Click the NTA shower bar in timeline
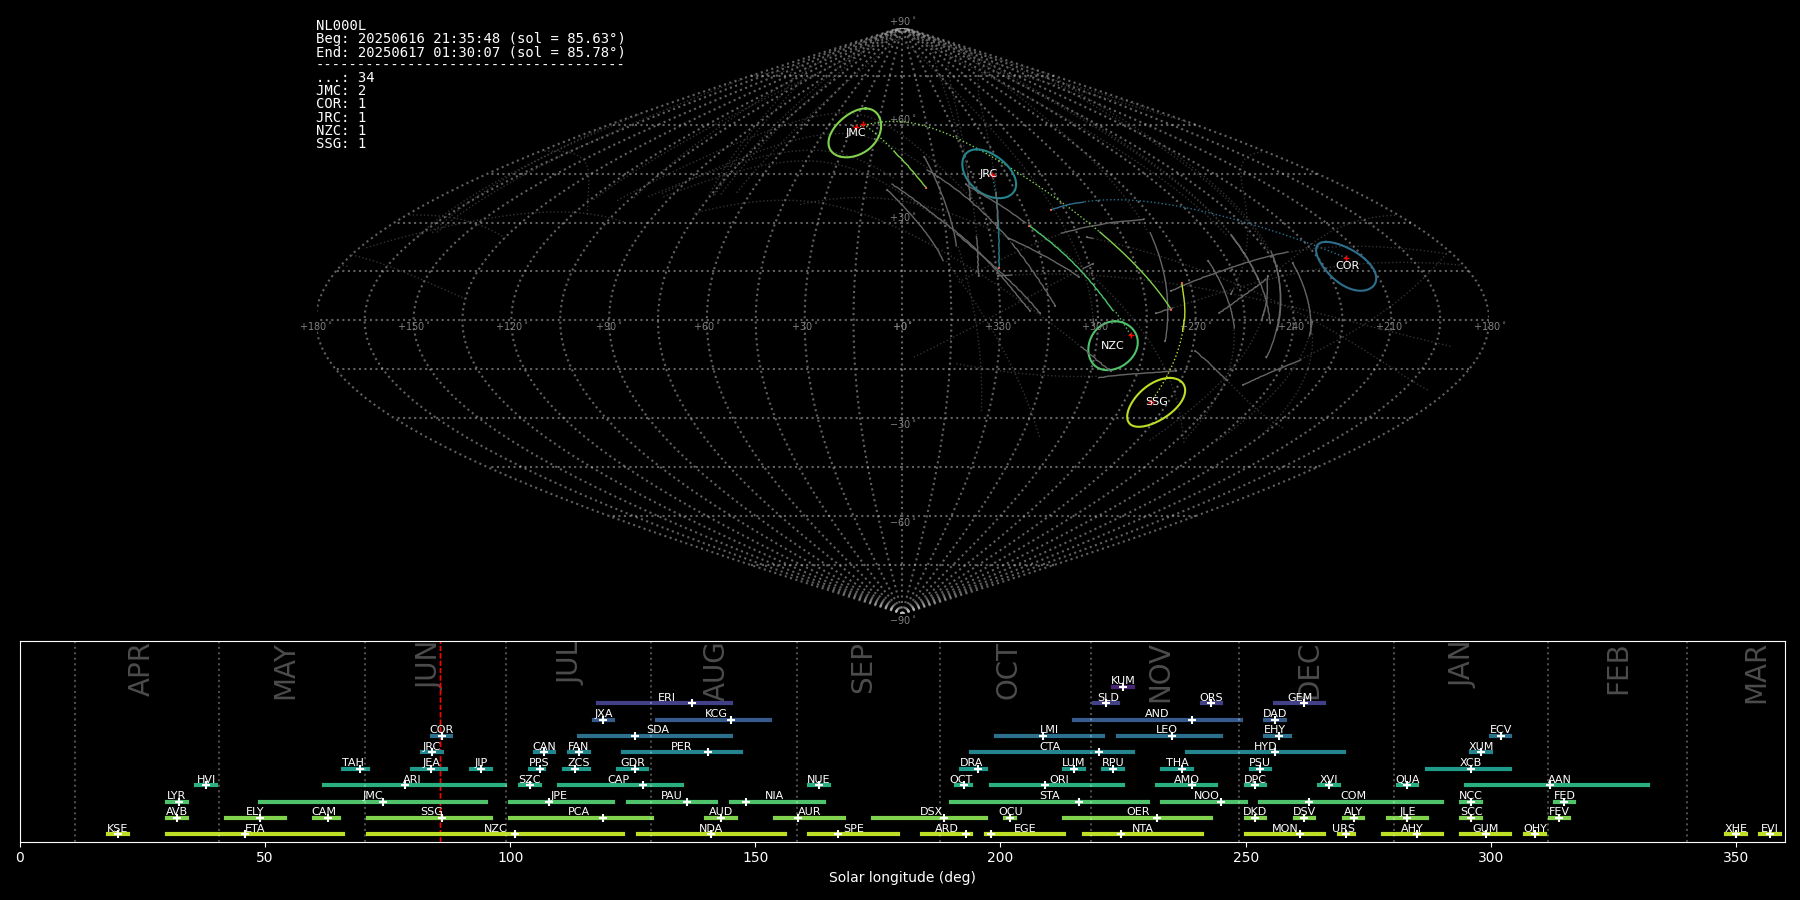Screen dimensions: 1800x900 pos(1142,834)
